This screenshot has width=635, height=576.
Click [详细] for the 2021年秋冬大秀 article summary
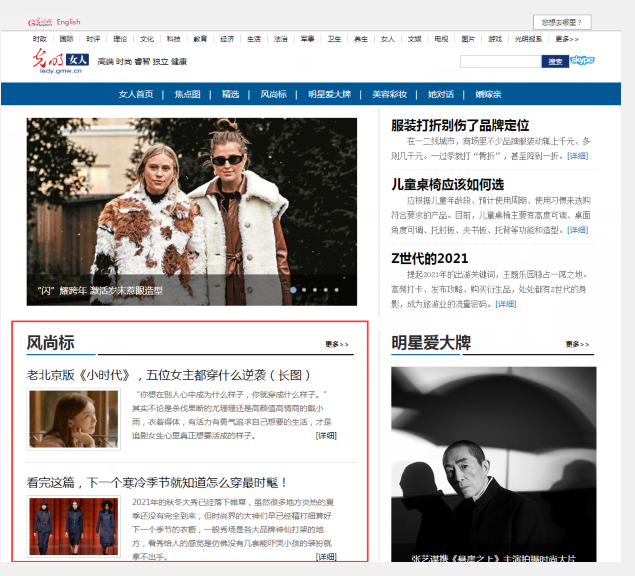(326, 557)
